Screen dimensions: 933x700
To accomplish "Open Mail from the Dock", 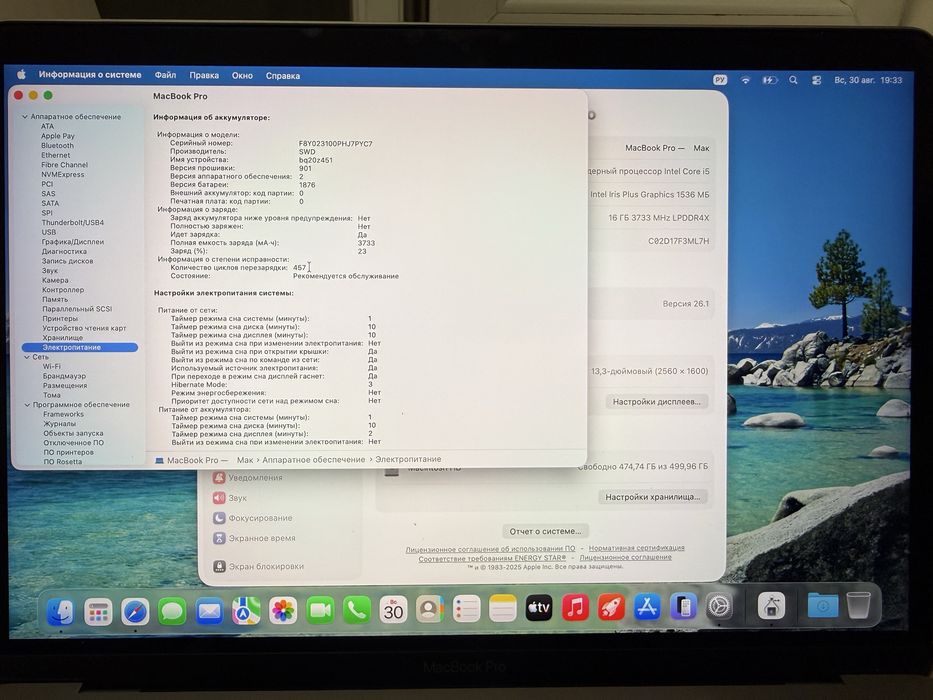I will [x=209, y=611].
